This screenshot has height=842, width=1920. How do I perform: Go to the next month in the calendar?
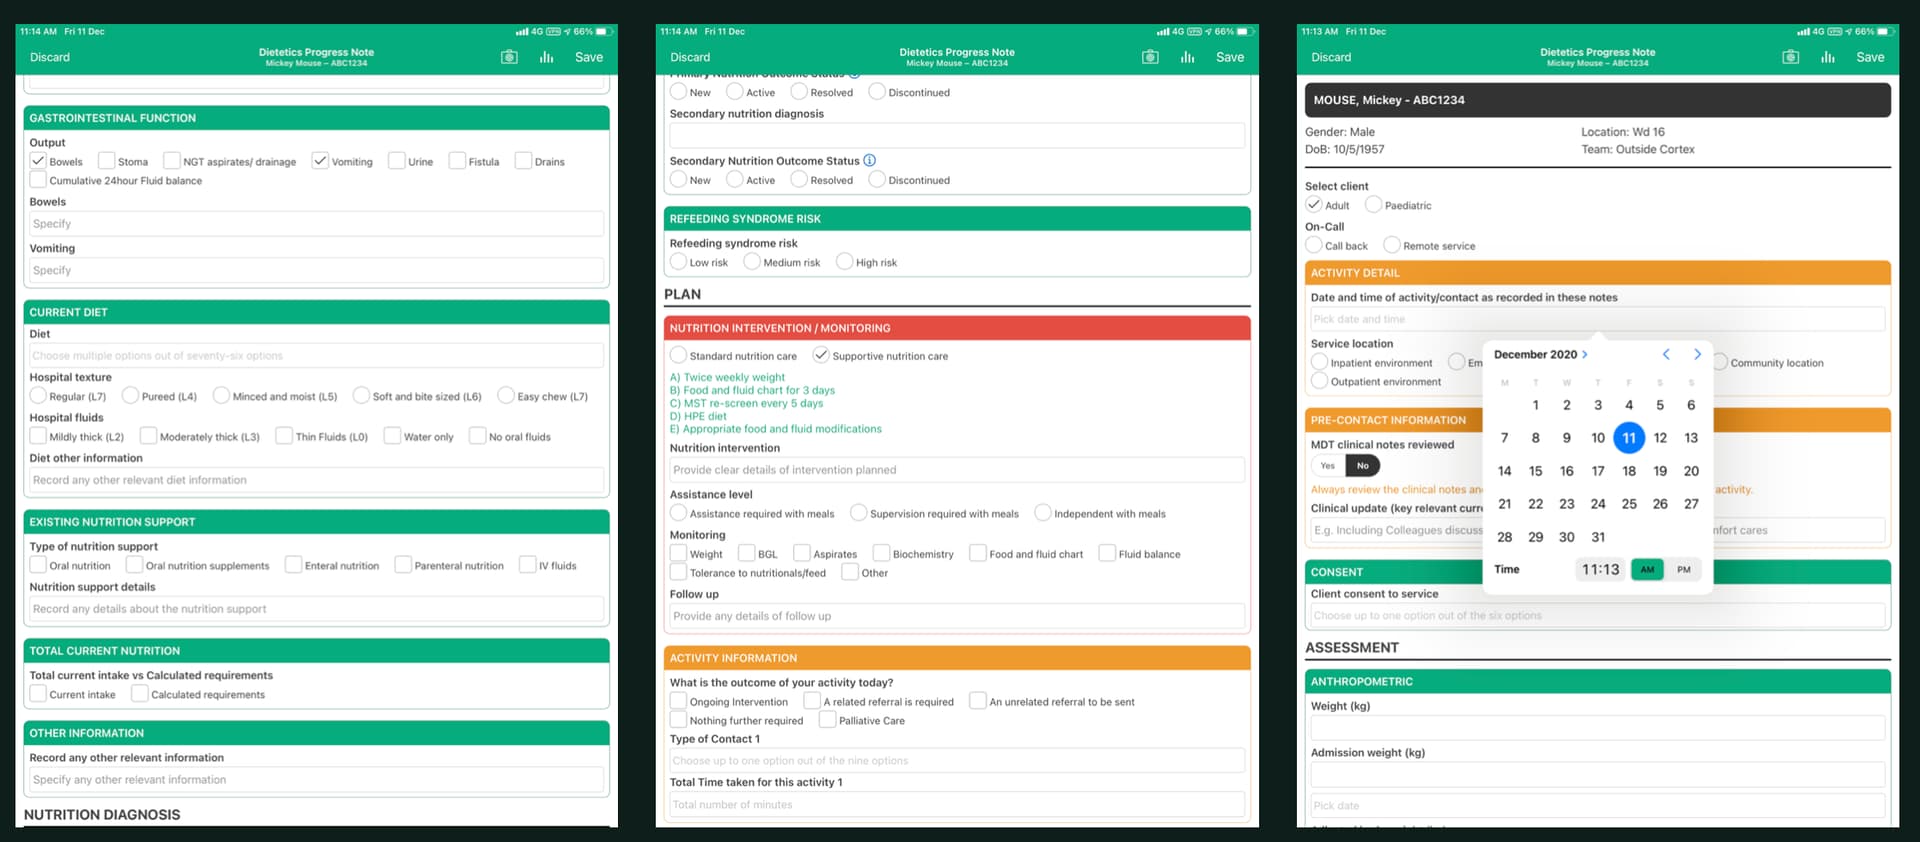[1697, 354]
